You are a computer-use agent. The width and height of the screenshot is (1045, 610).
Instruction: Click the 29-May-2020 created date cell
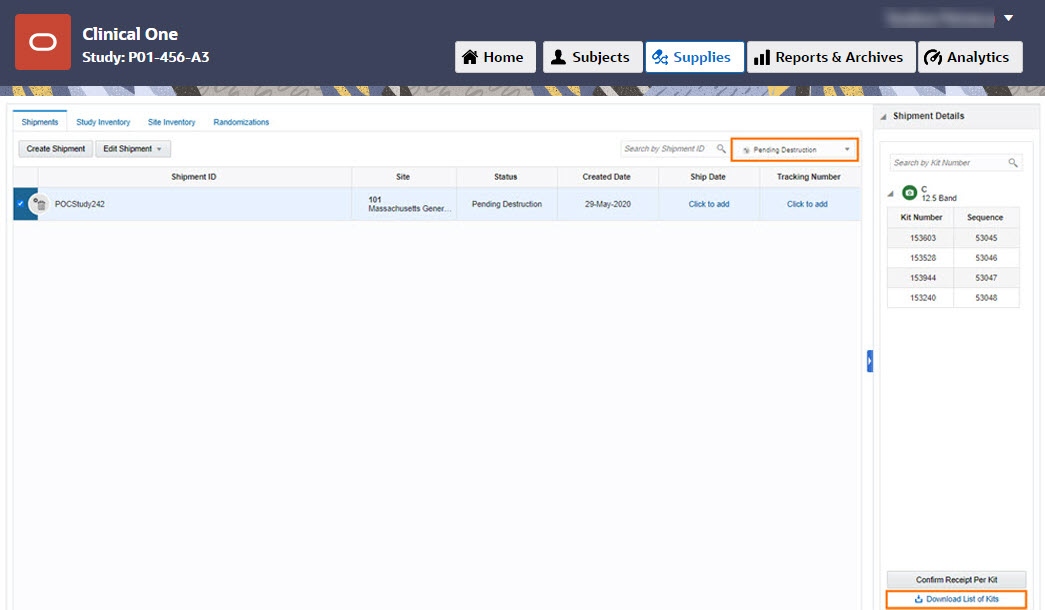tap(608, 204)
